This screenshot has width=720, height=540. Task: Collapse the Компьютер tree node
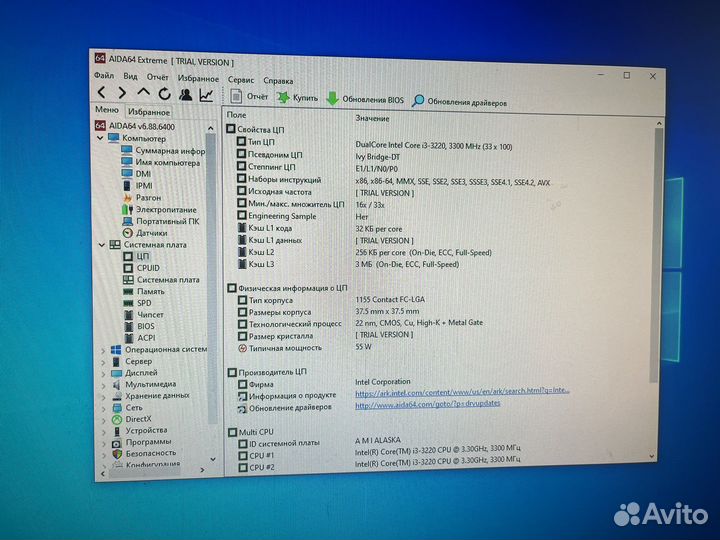point(100,138)
